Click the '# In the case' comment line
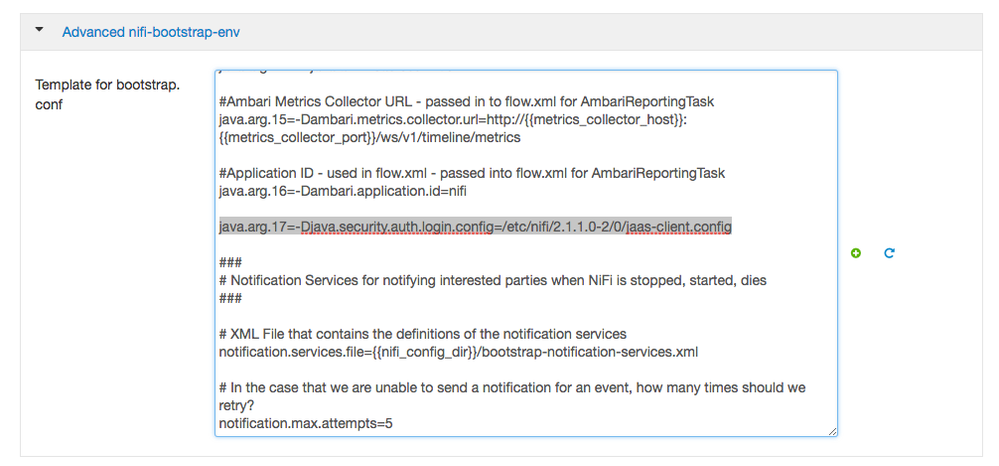Screen dimensions: 999x466 coord(512,387)
